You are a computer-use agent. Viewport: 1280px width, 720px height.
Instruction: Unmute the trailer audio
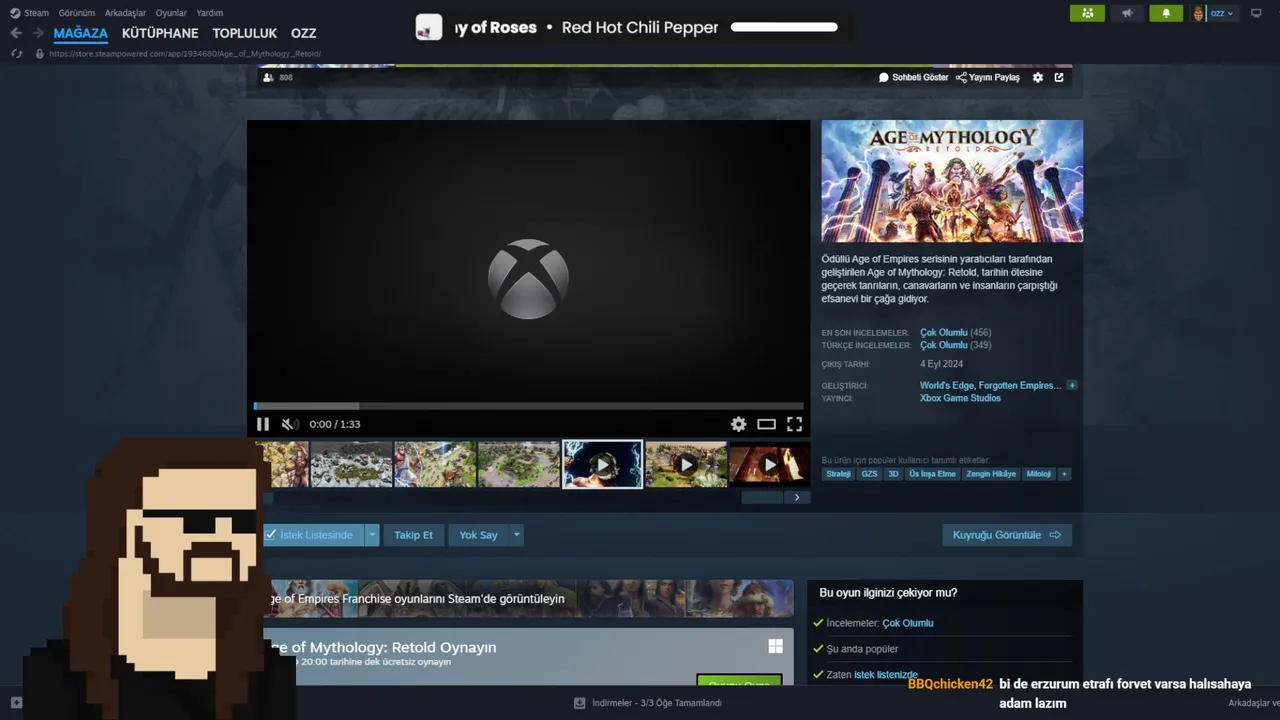pos(290,424)
